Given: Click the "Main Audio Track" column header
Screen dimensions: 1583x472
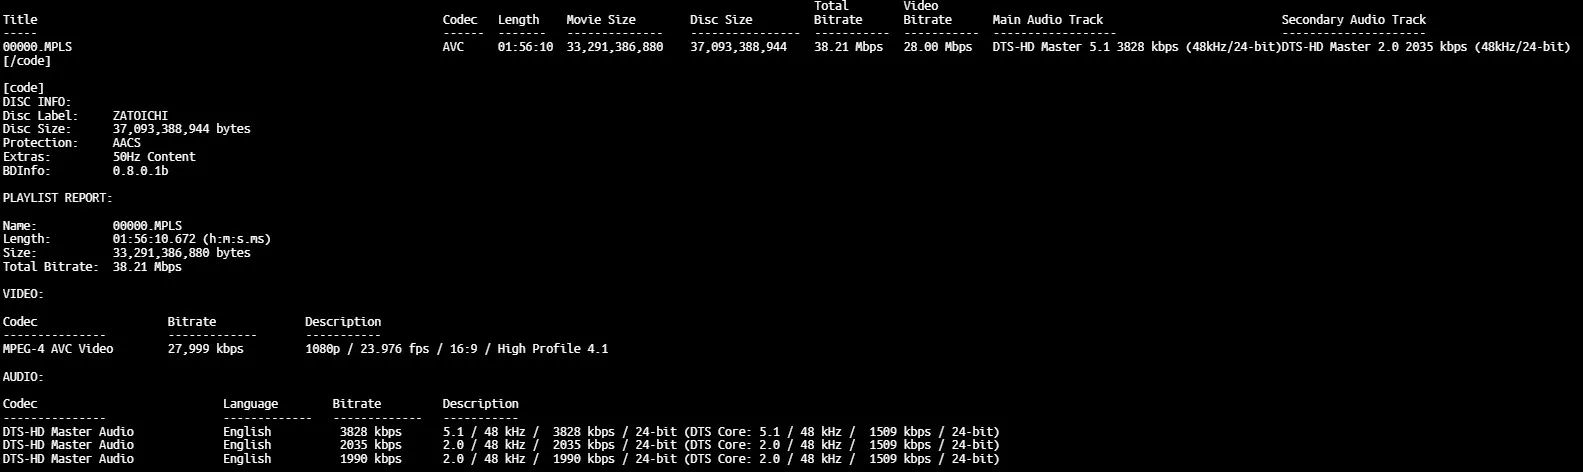Looking at the screenshot, I should click(x=1047, y=20).
